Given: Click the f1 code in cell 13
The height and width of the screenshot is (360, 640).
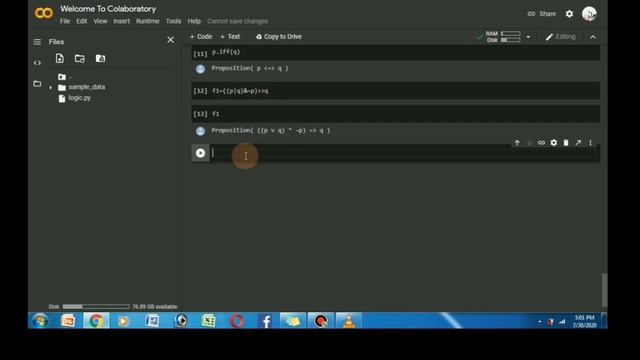Looking at the screenshot, I should click(216, 114).
